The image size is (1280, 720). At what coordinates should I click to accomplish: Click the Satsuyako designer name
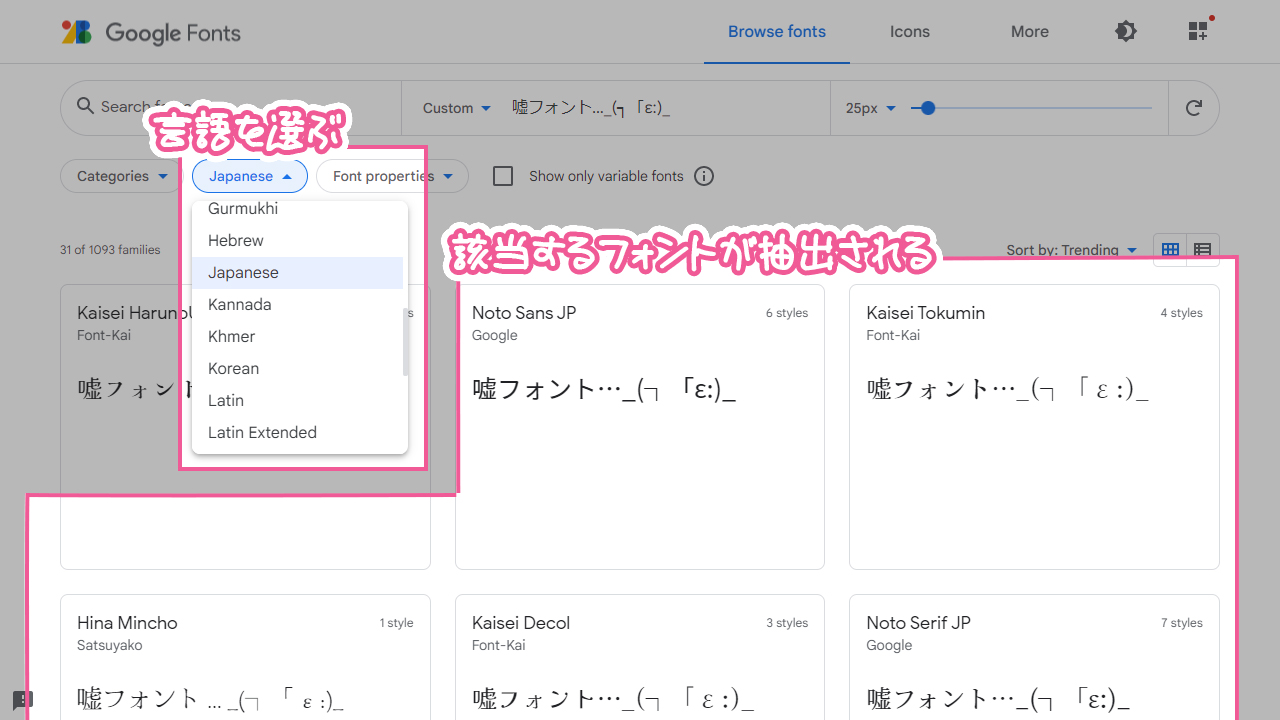(x=110, y=645)
